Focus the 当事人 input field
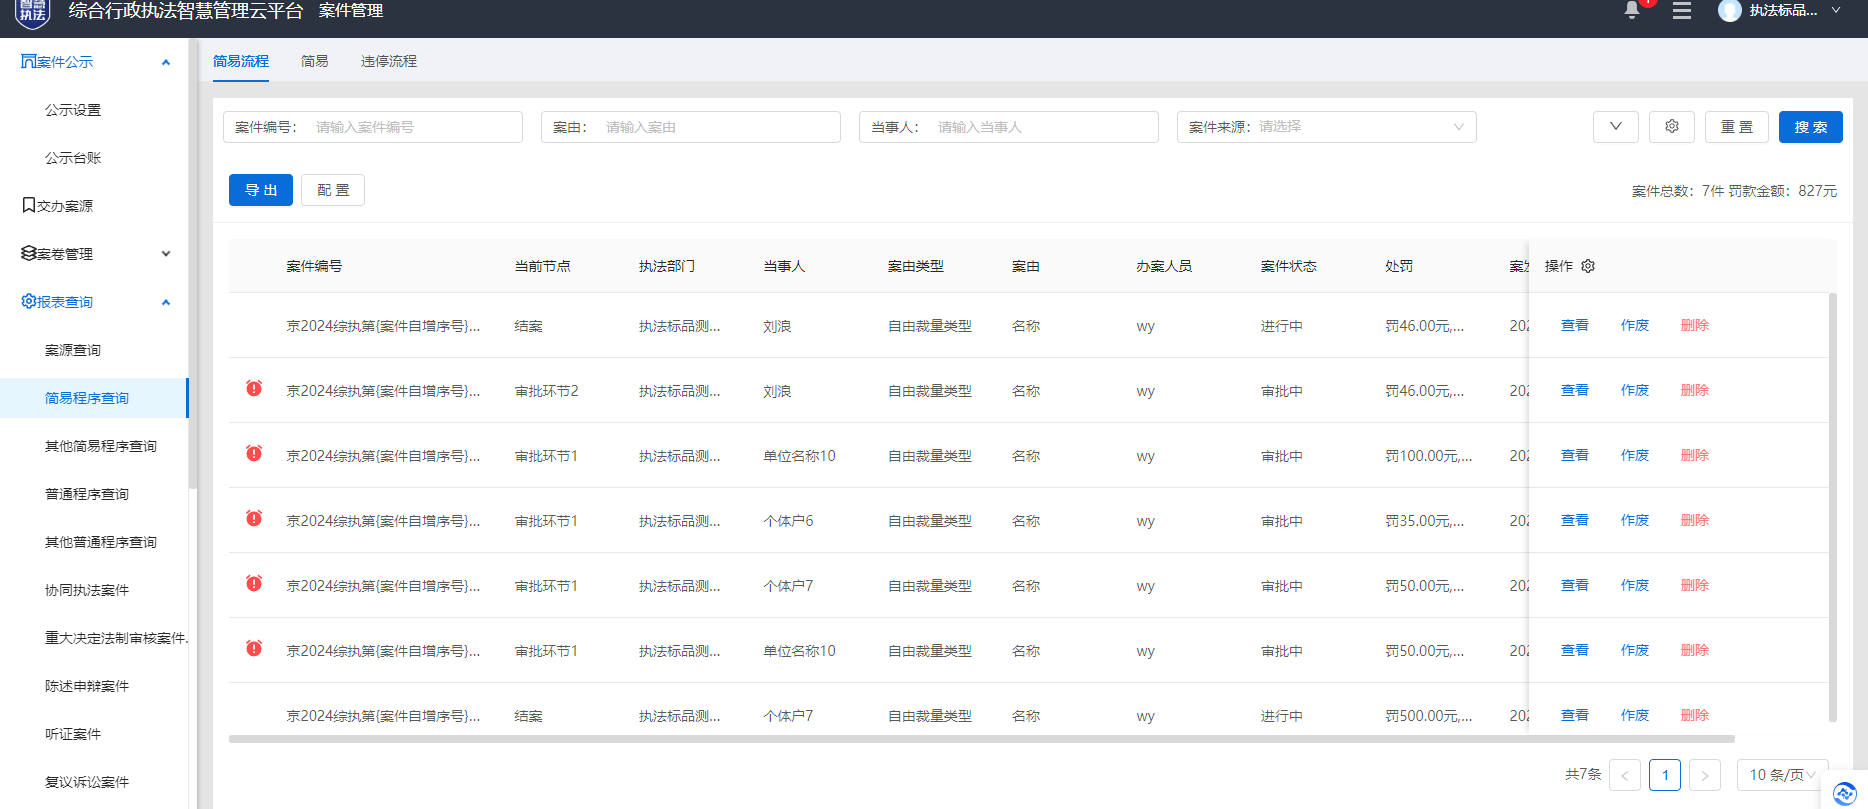 (x=1009, y=127)
